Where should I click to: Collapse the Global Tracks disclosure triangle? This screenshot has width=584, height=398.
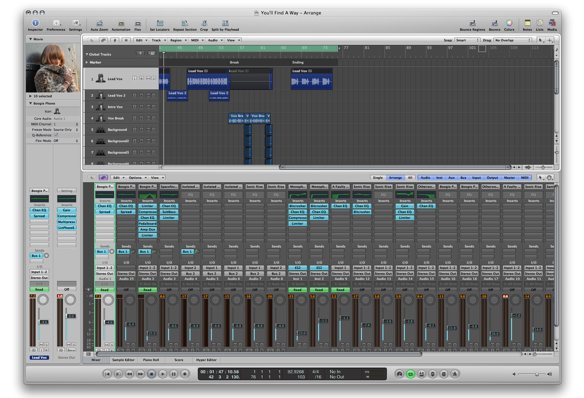[87, 54]
